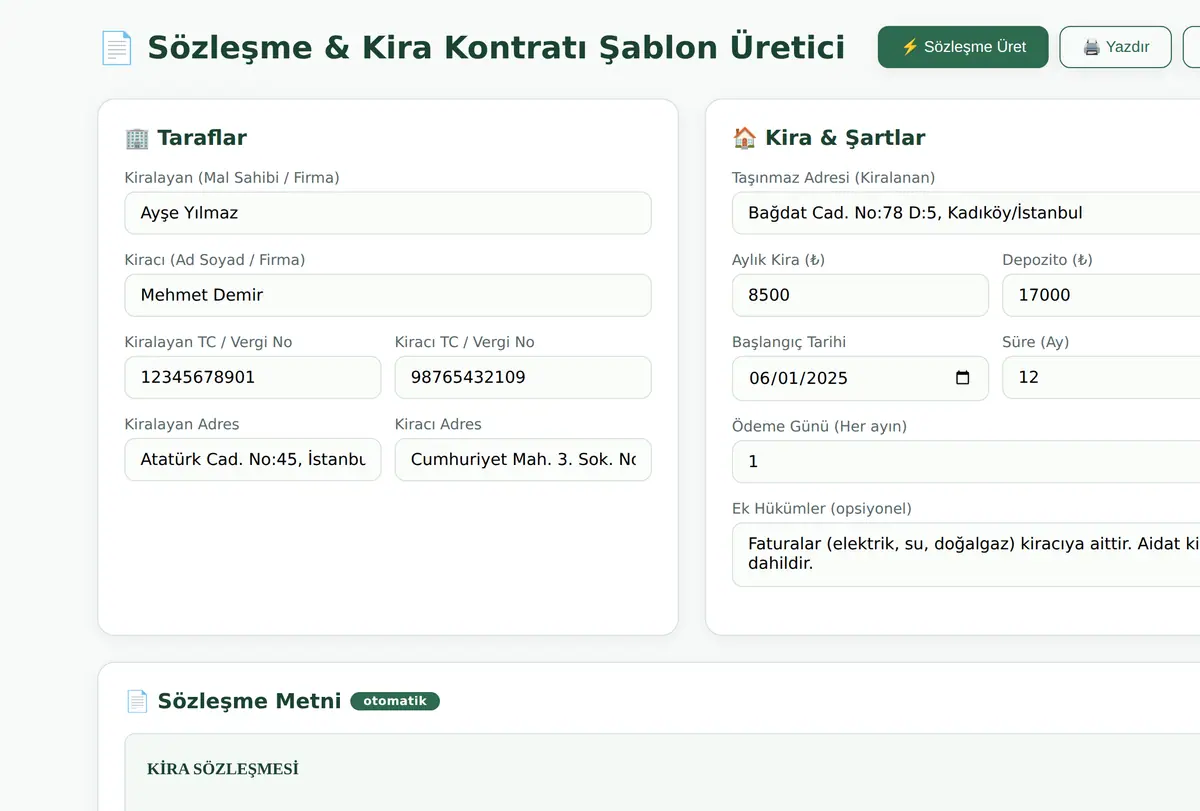Click the Ek Hükümler (opsiyonel) label

pos(822,508)
